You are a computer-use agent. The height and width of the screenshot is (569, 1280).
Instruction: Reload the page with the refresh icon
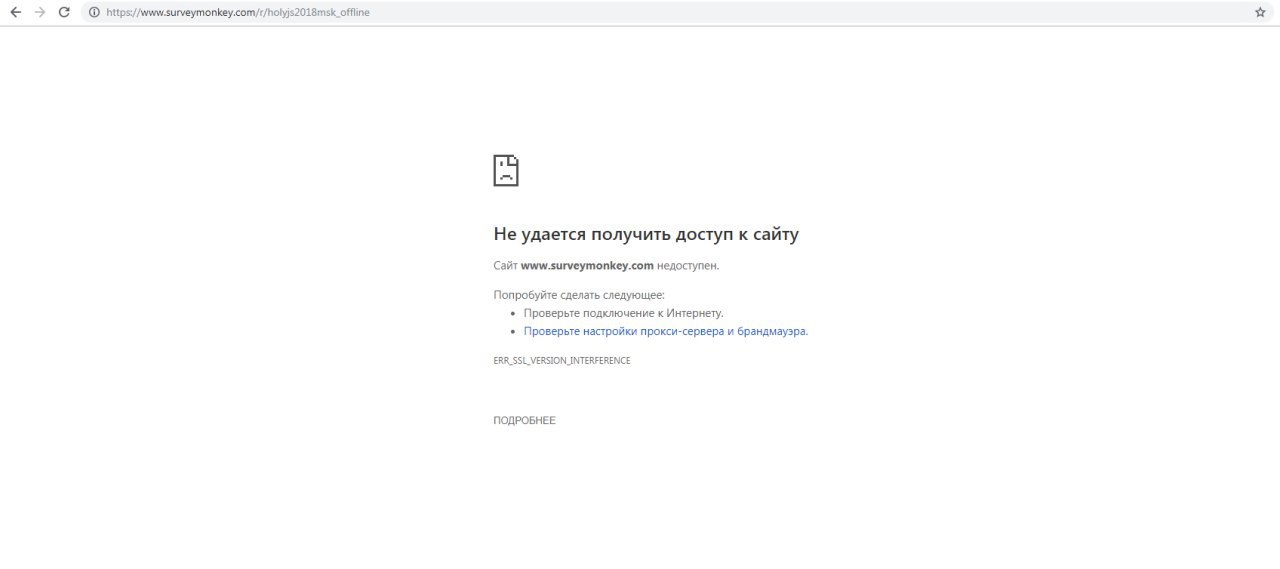[x=65, y=12]
